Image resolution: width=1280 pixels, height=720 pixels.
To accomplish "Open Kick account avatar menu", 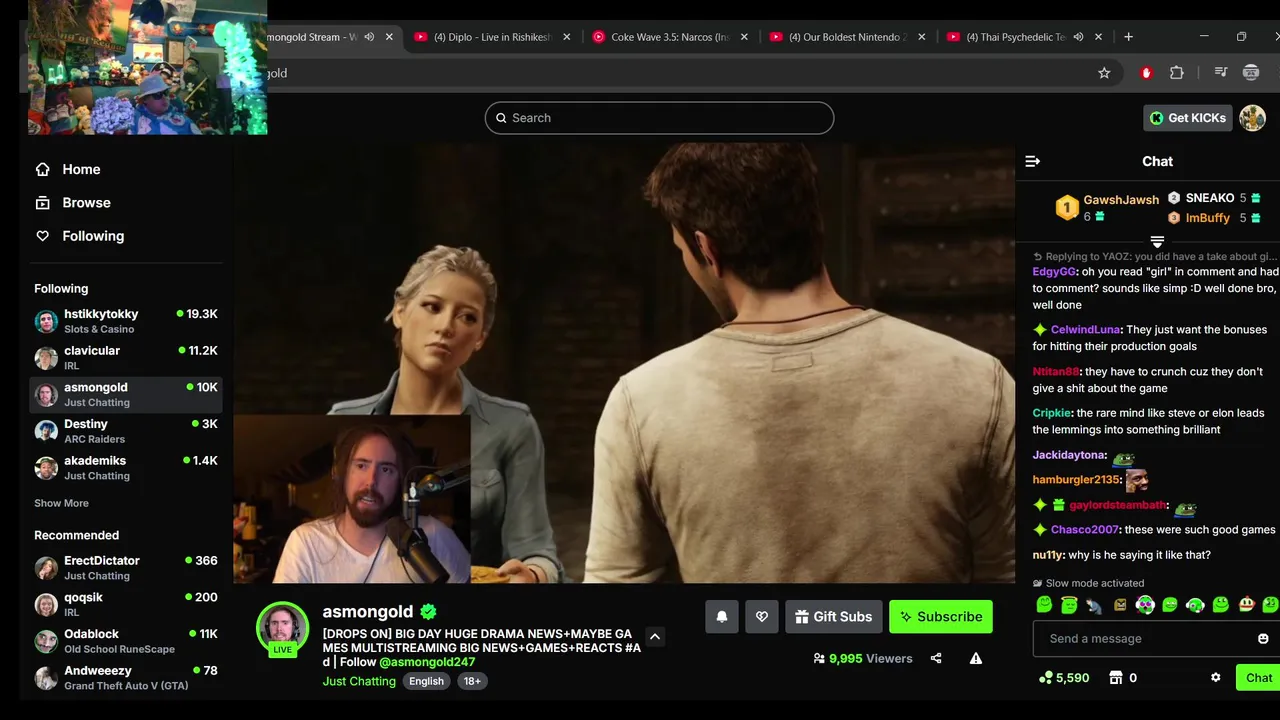I will (1252, 118).
